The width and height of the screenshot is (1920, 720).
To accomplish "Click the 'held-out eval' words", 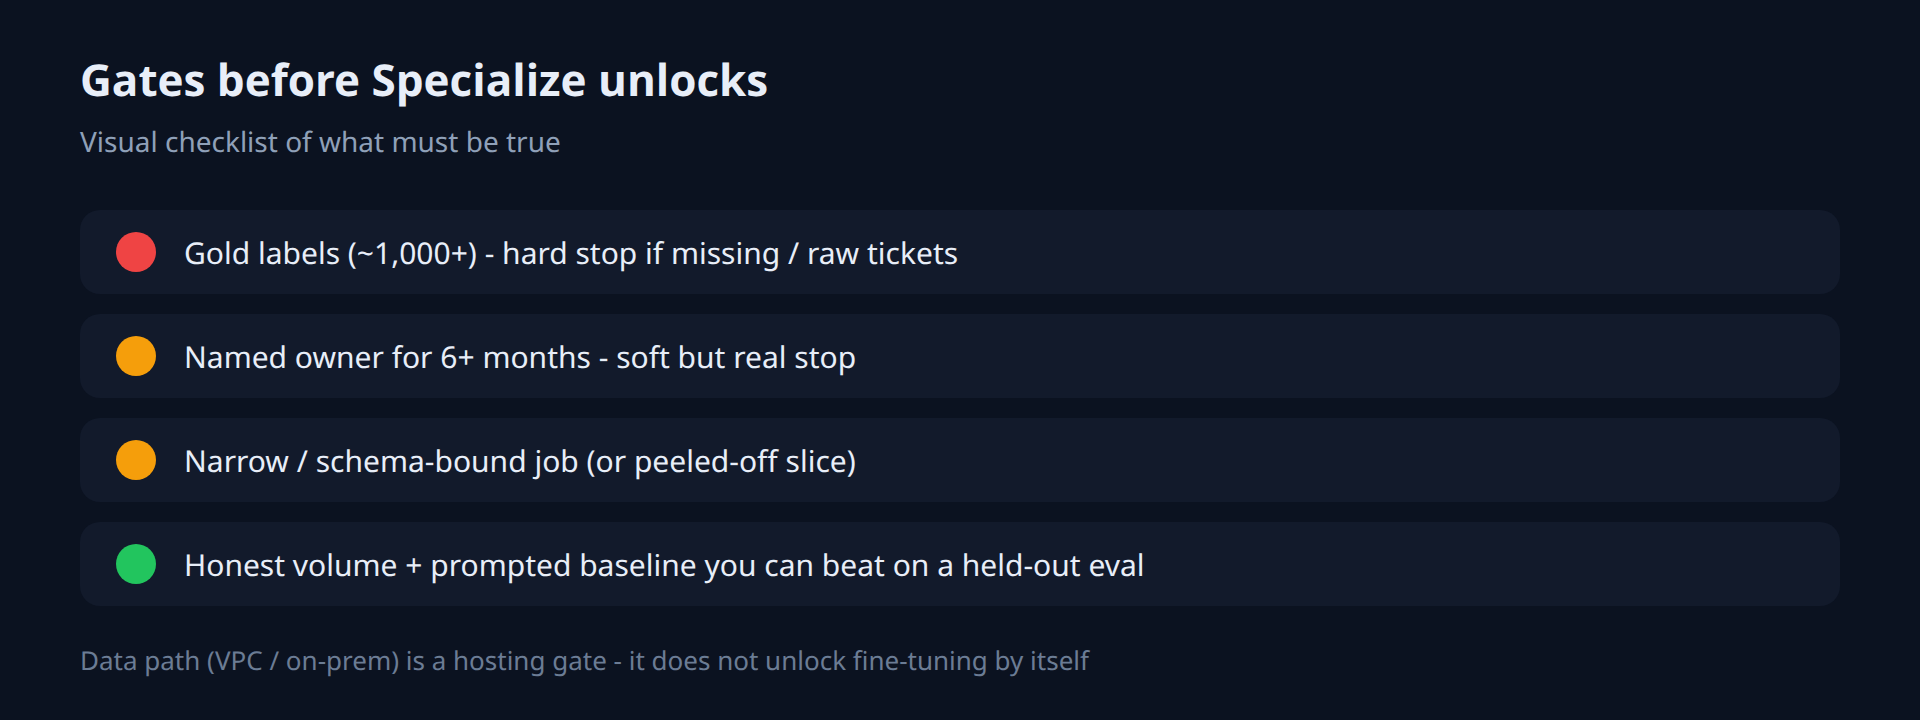I will point(1052,566).
